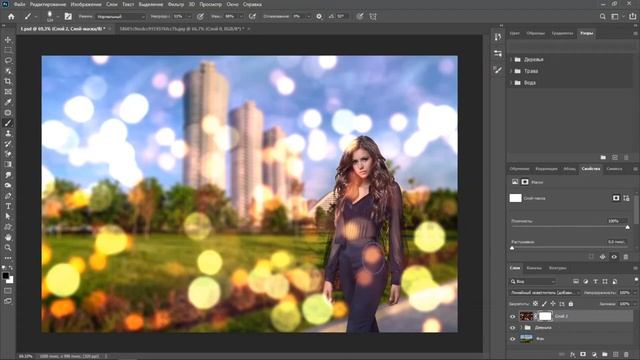Toggle pixel layer filter icon
This screenshot has height=360, width=640.
coord(576,282)
